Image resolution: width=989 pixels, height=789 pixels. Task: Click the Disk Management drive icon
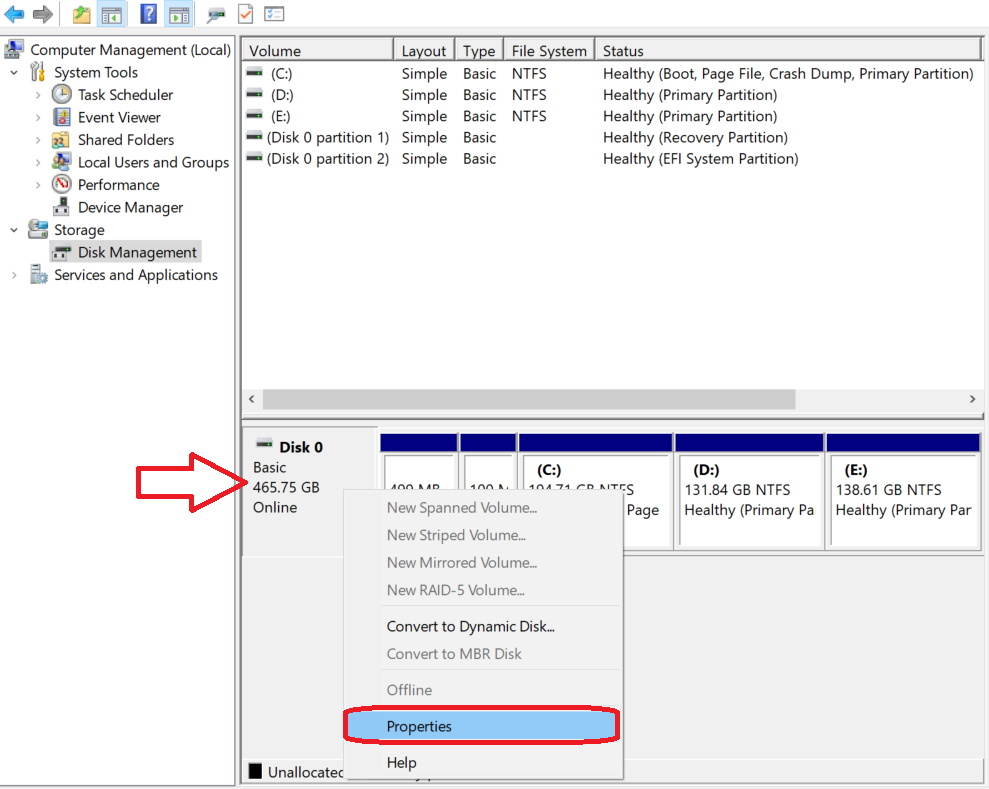click(x=61, y=253)
